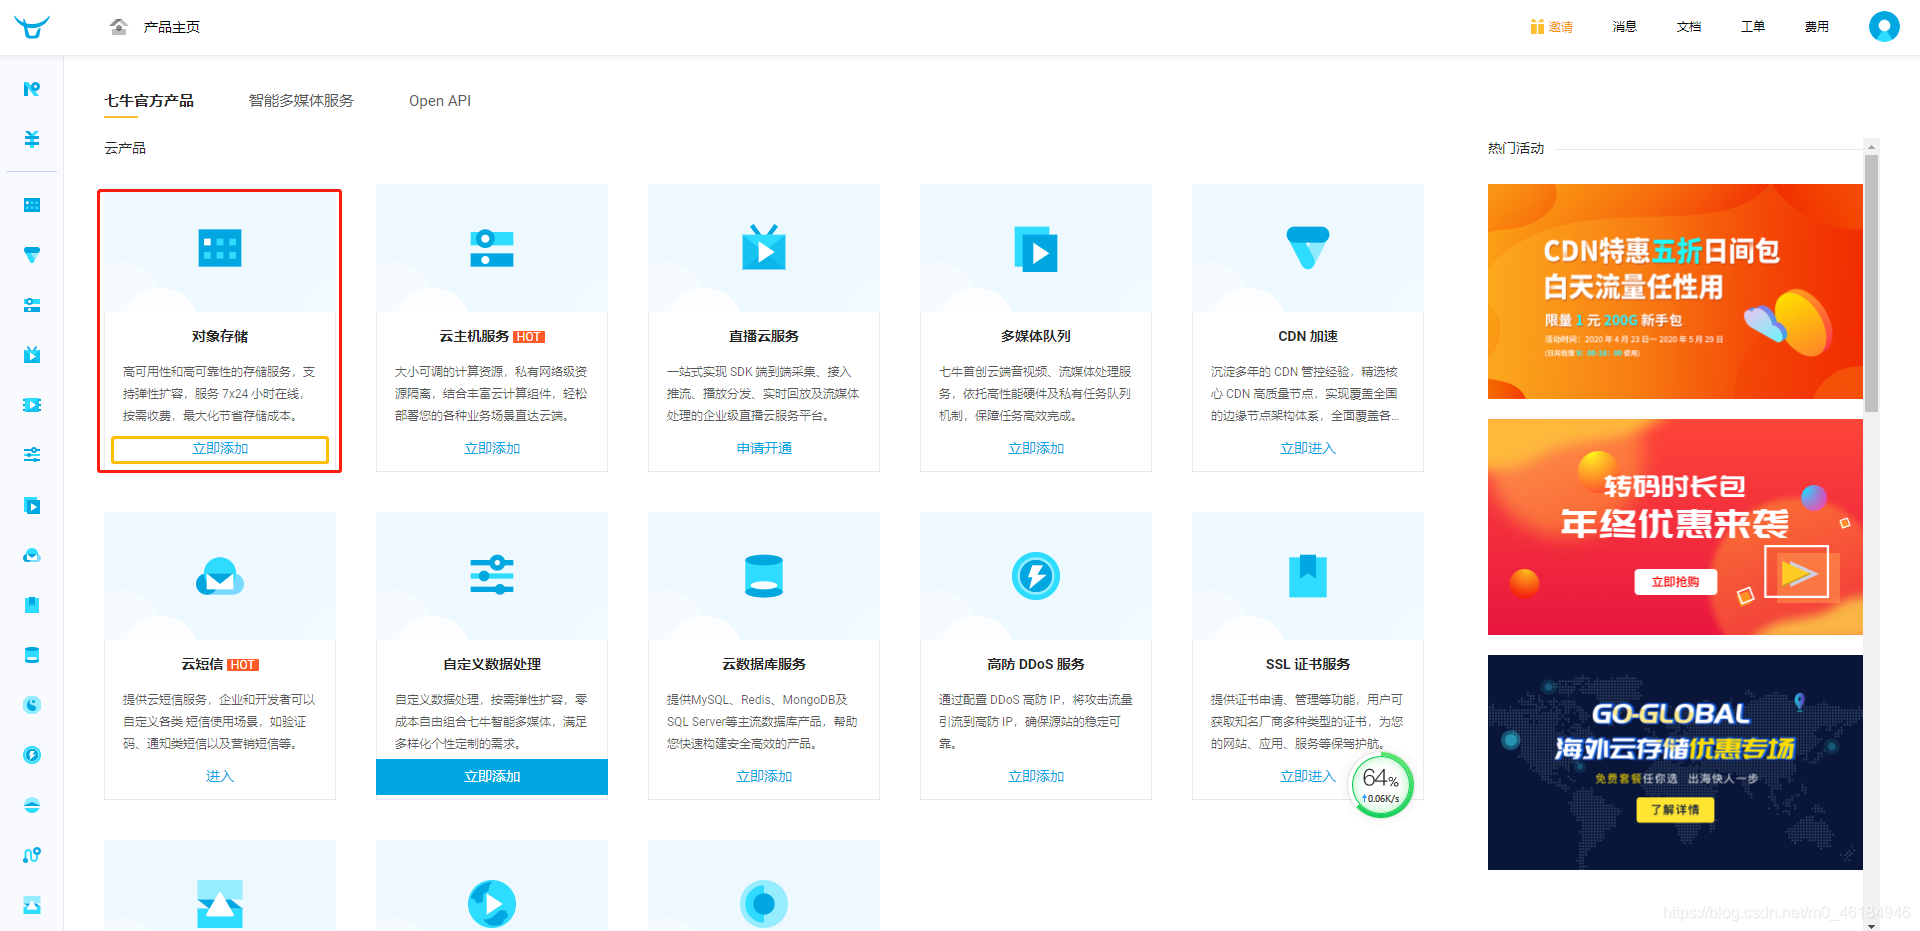Click 立即进入 under SSL 证书服务
The height and width of the screenshot is (931, 1920).
pyautogui.click(x=1308, y=777)
